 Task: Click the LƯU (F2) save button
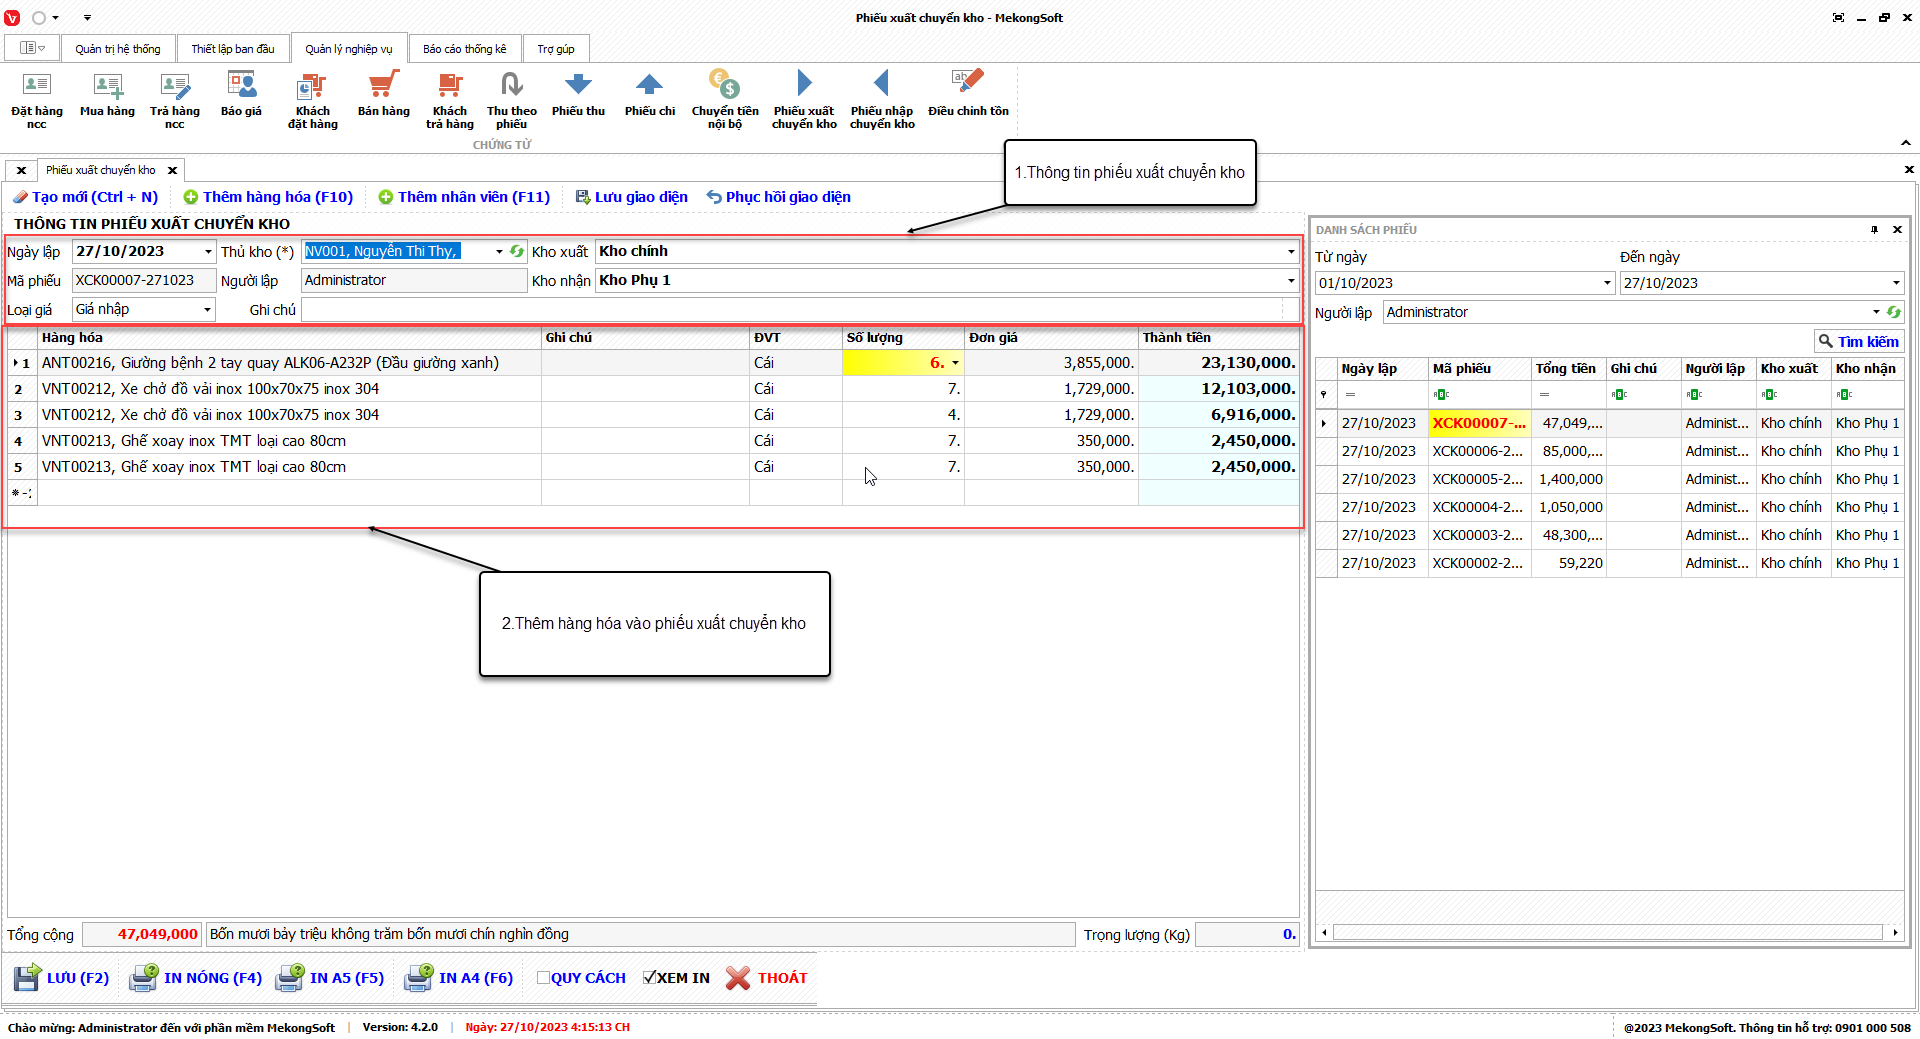point(62,978)
